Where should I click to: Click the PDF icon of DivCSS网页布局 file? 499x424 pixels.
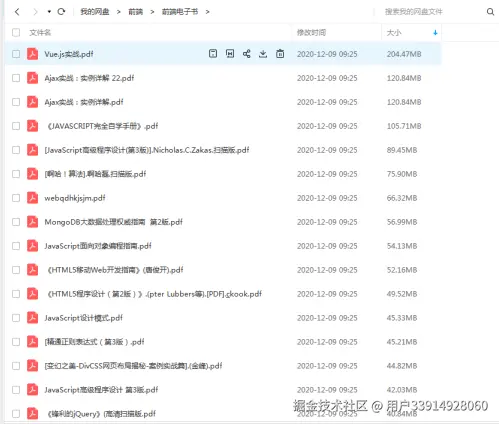coord(32,366)
